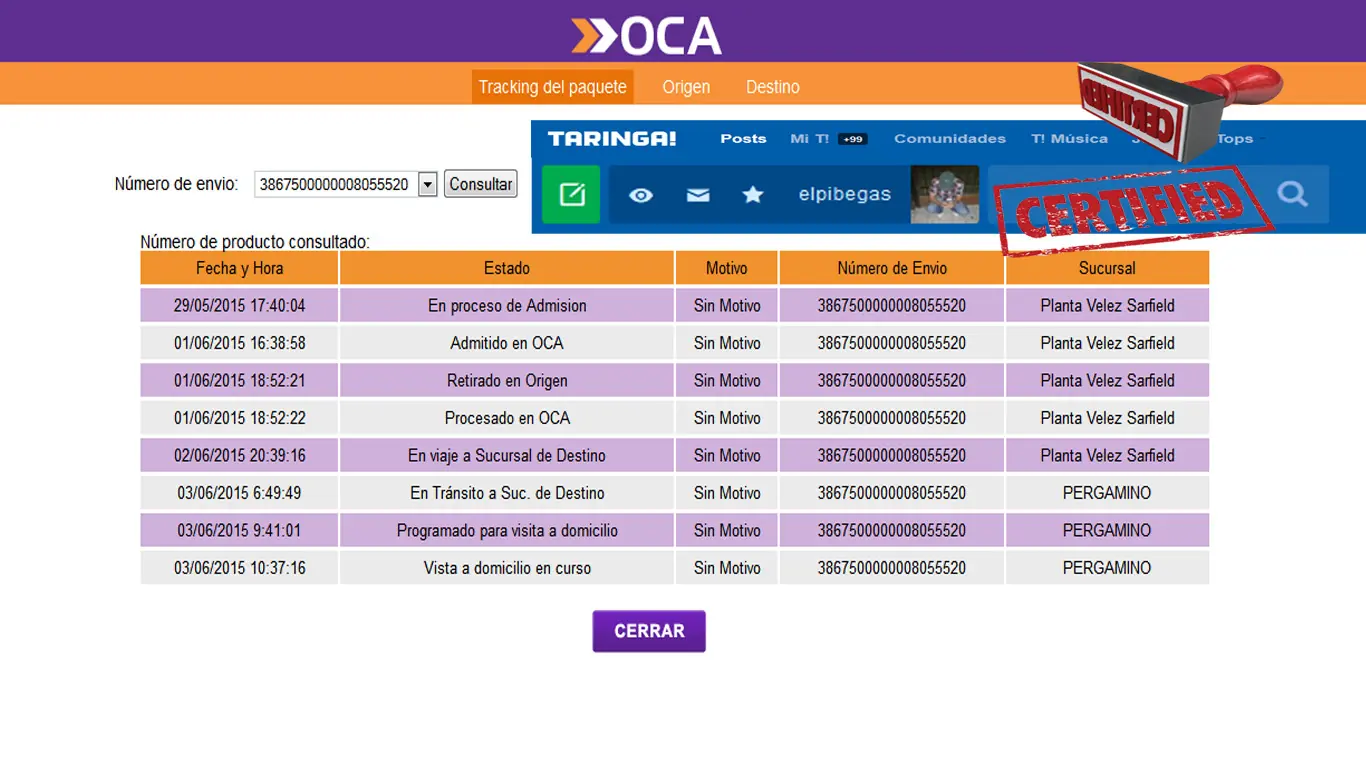1366x768 pixels.
Task: Click the Número de Envío column header
Action: [892, 268]
